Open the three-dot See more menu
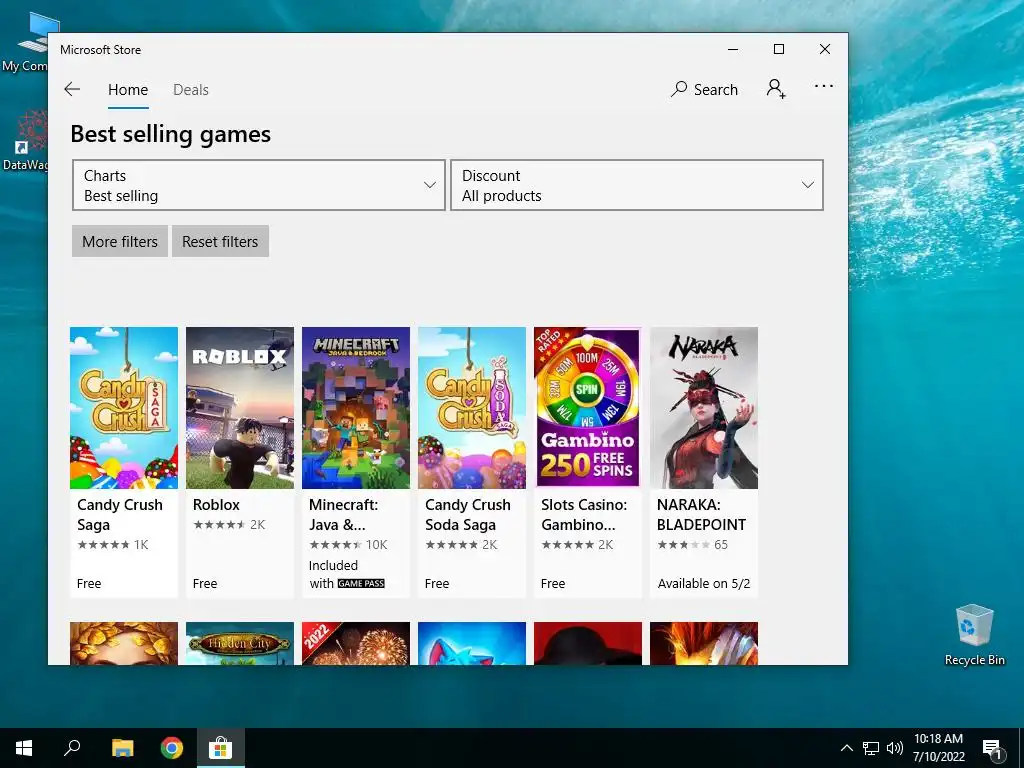The width and height of the screenshot is (1024, 768). 824,86
